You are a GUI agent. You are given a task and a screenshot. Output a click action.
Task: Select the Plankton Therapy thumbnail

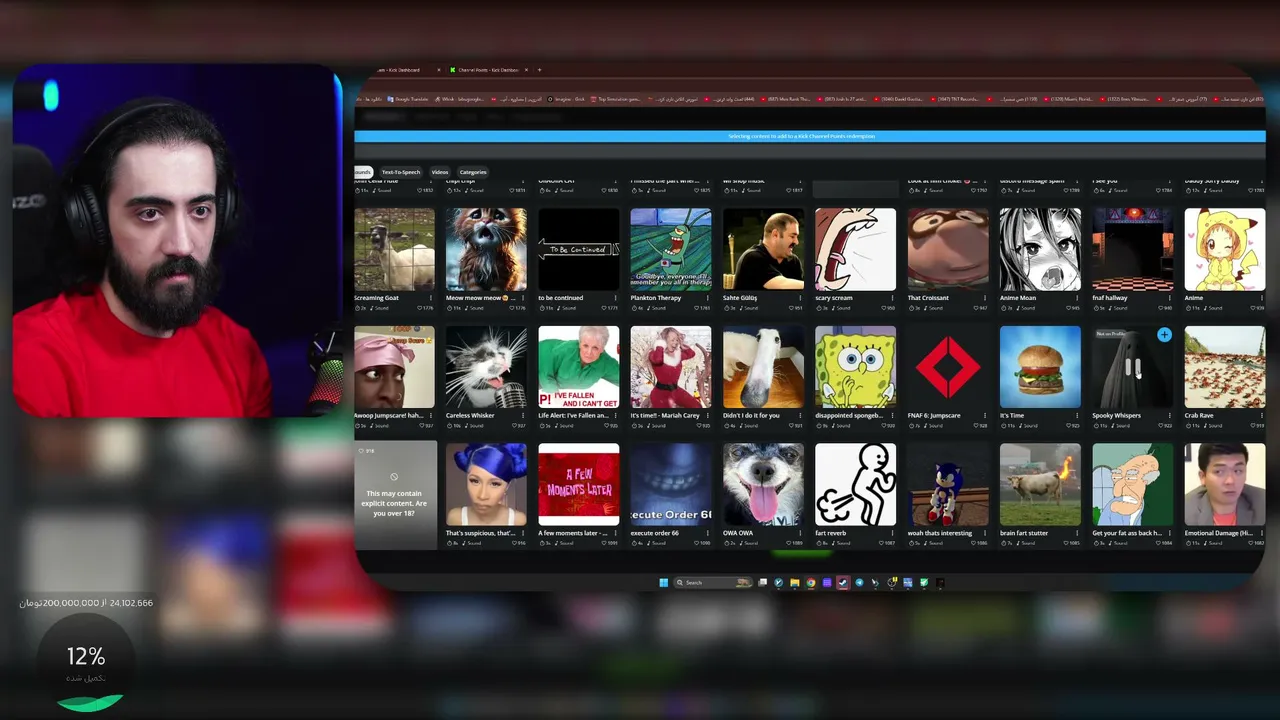tap(671, 249)
